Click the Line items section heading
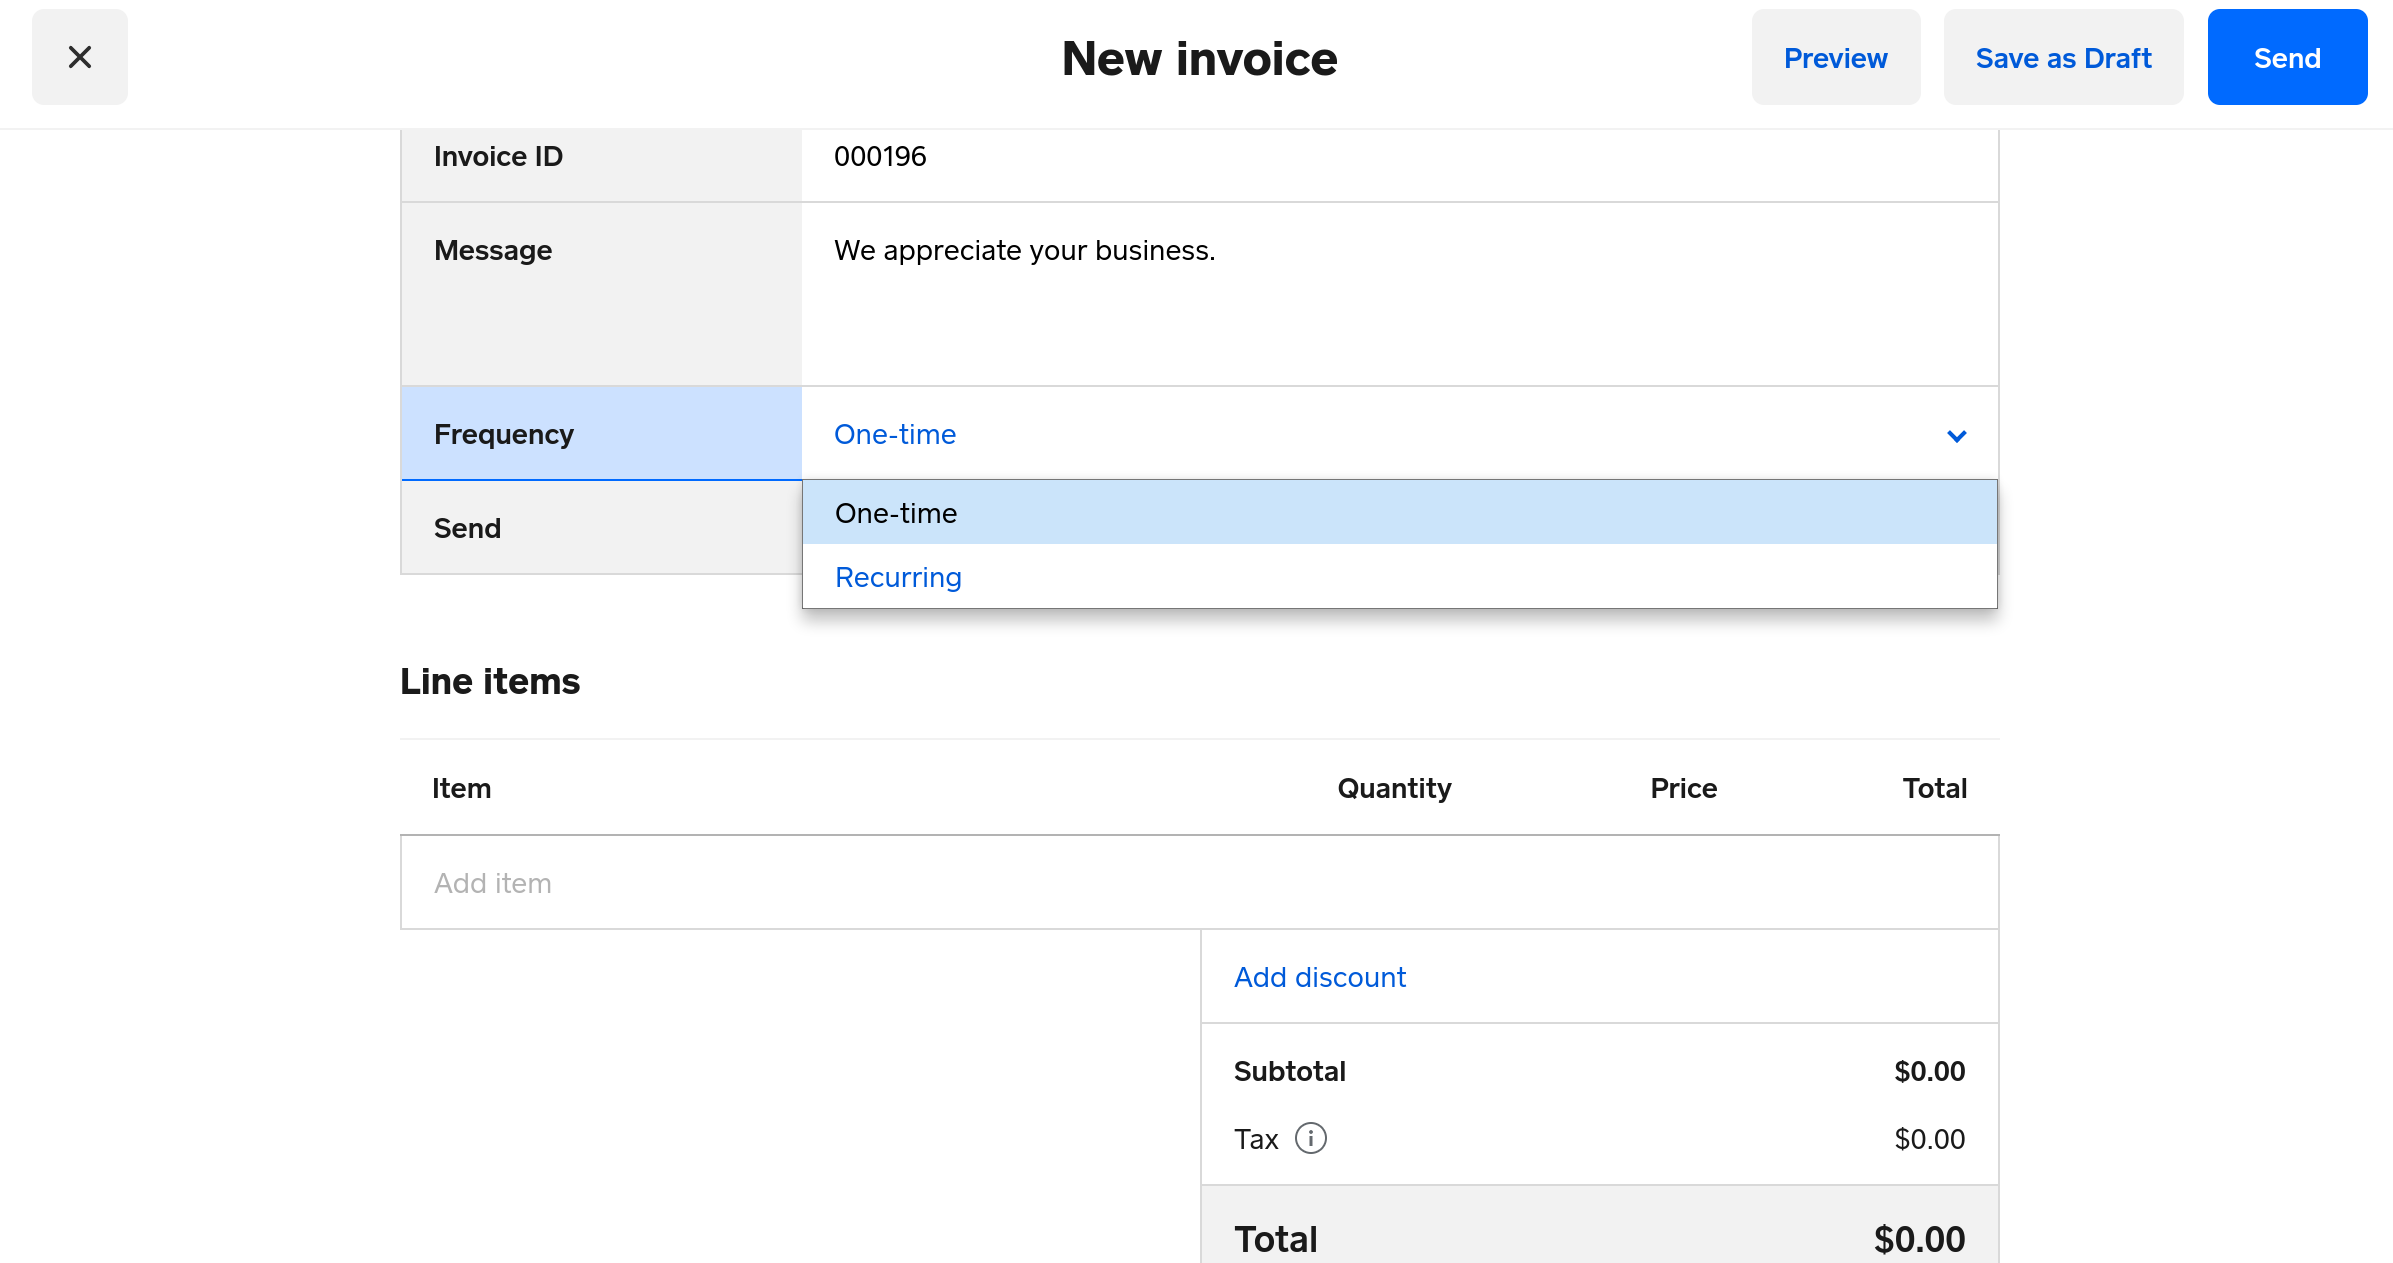Image resolution: width=2393 pixels, height=1263 pixels. 489,681
